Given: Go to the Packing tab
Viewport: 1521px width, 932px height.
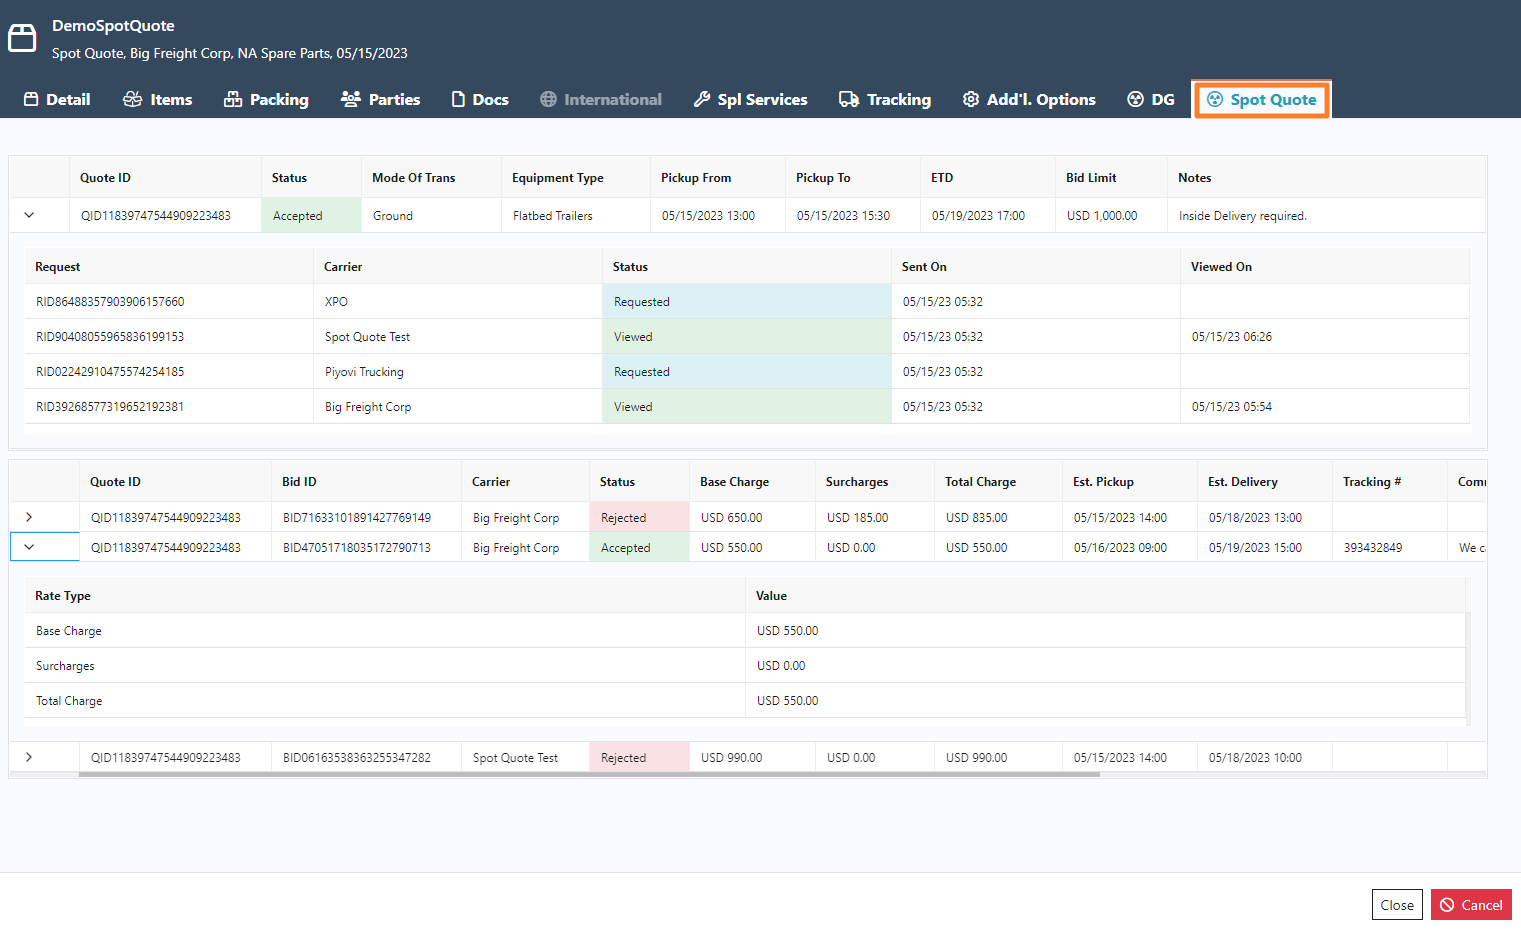Looking at the screenshot, I should pos(266,99).
